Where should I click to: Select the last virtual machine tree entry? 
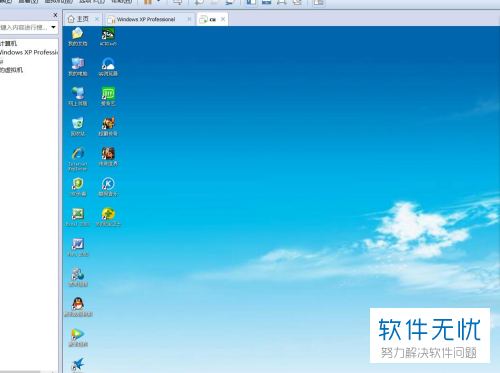point(11,70)
